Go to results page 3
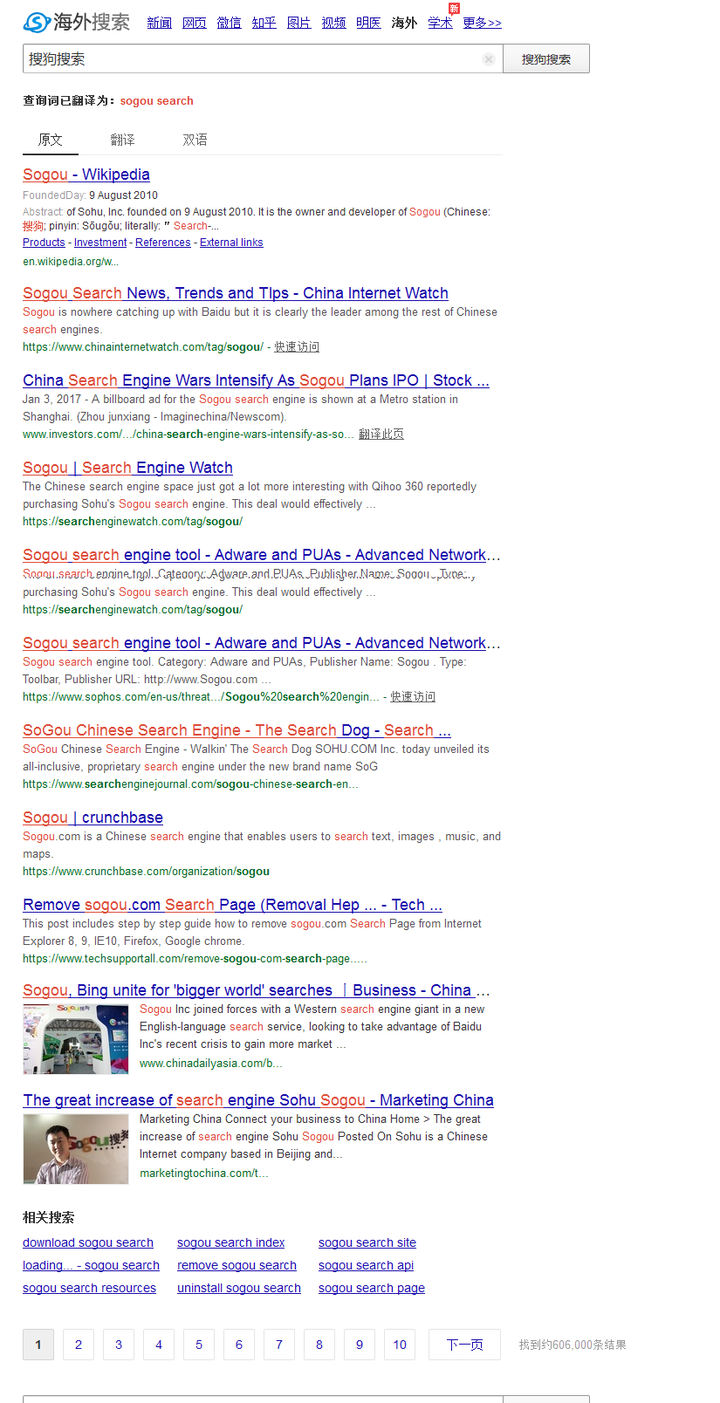This screenshot has width=720, height=1403. pos(118,1344)
